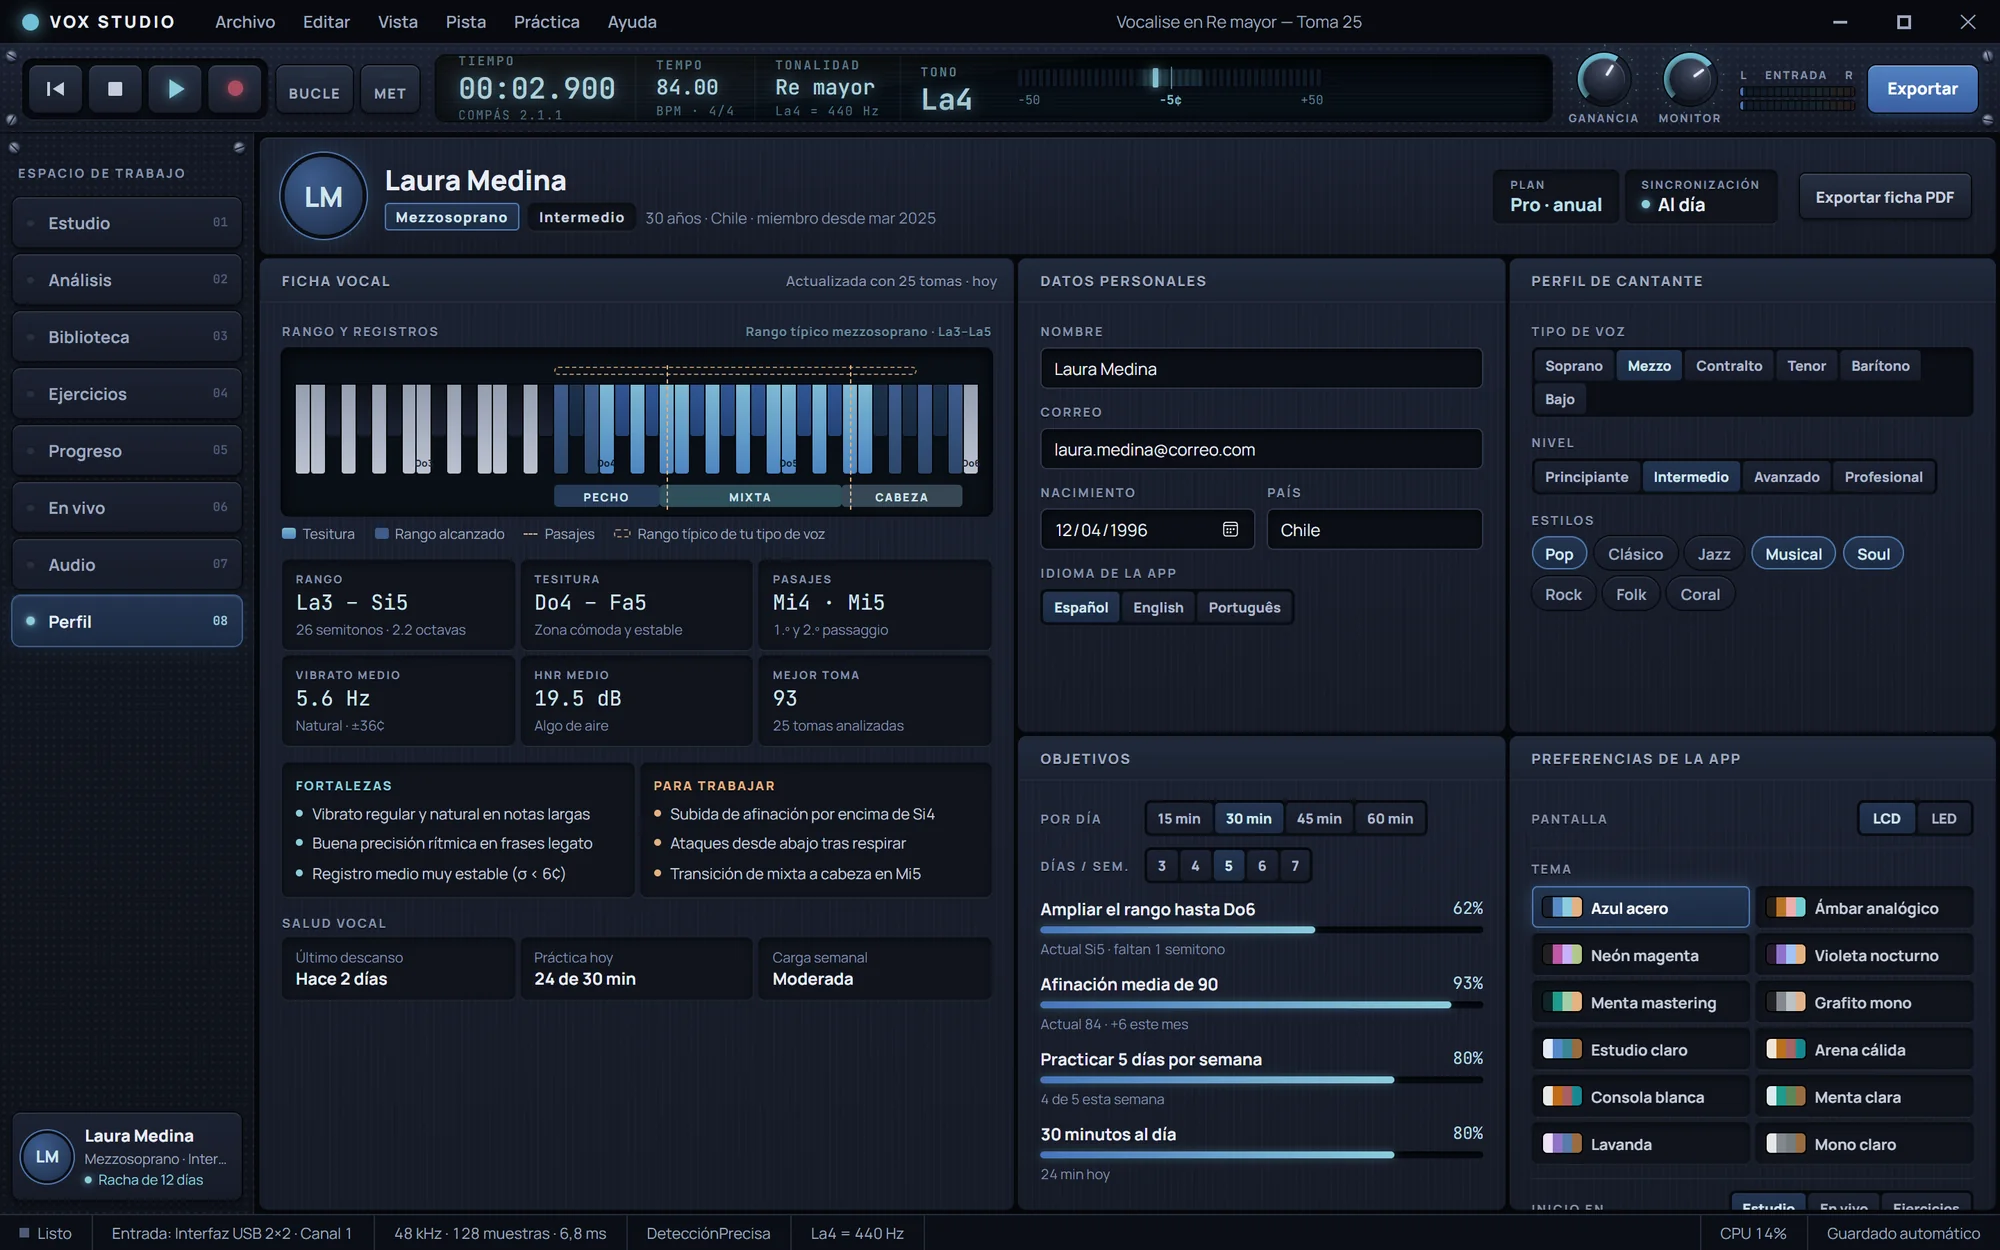Image resolution: width=2000 pixels, height=1250 pixels.
Task: Open the Archivo menu
Action: coord(245,22)
